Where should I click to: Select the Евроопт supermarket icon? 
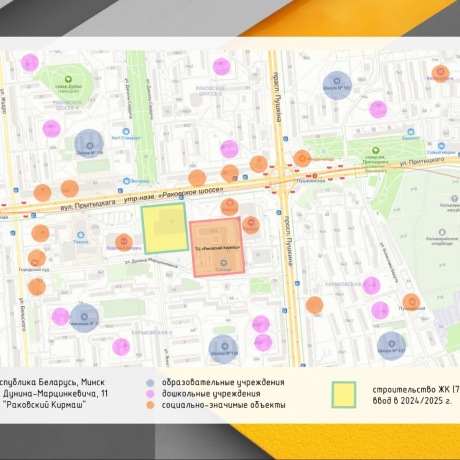point(411,132)
